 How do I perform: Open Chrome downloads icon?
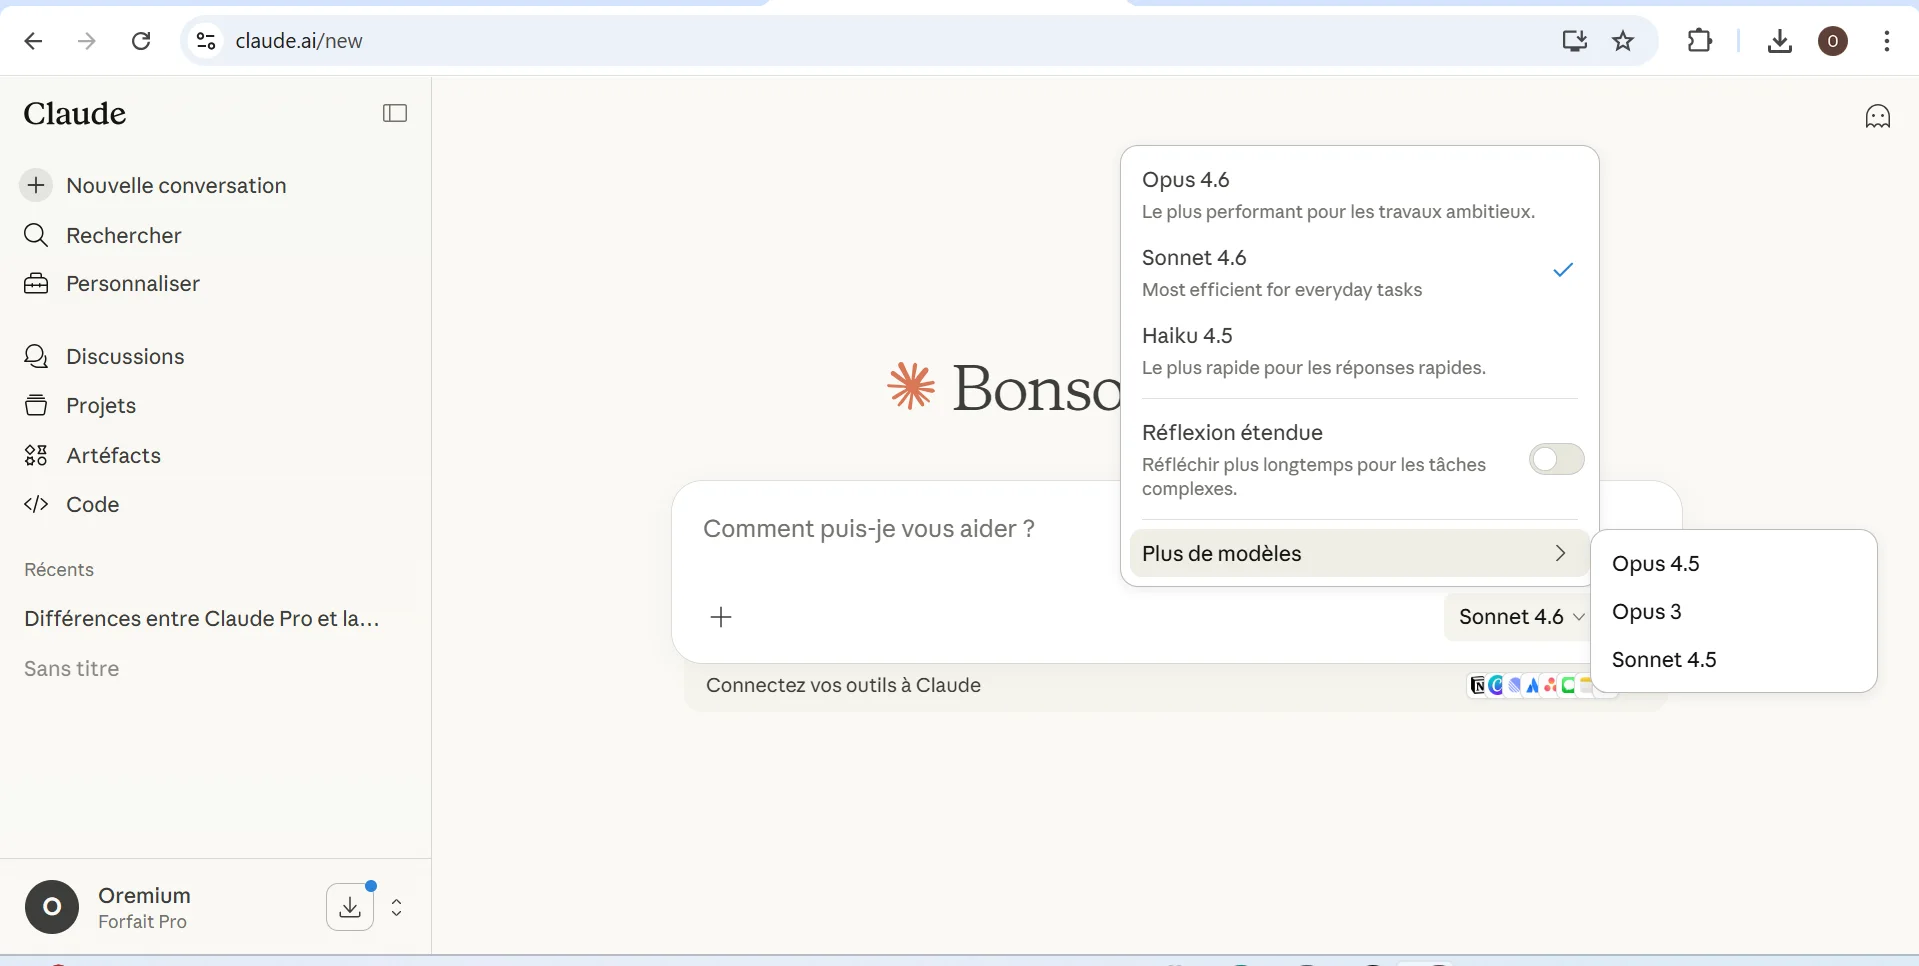1779,41
